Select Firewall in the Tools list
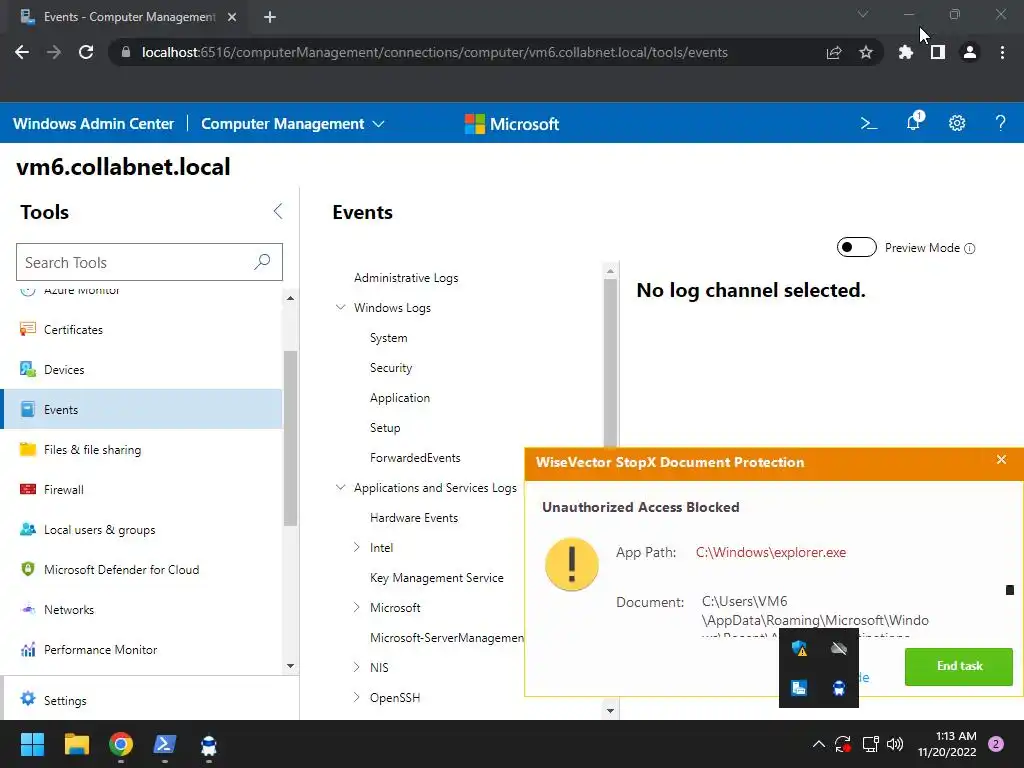Viewport: 1024px width, 768px height. pyautogui.click(x=142, y=489)
